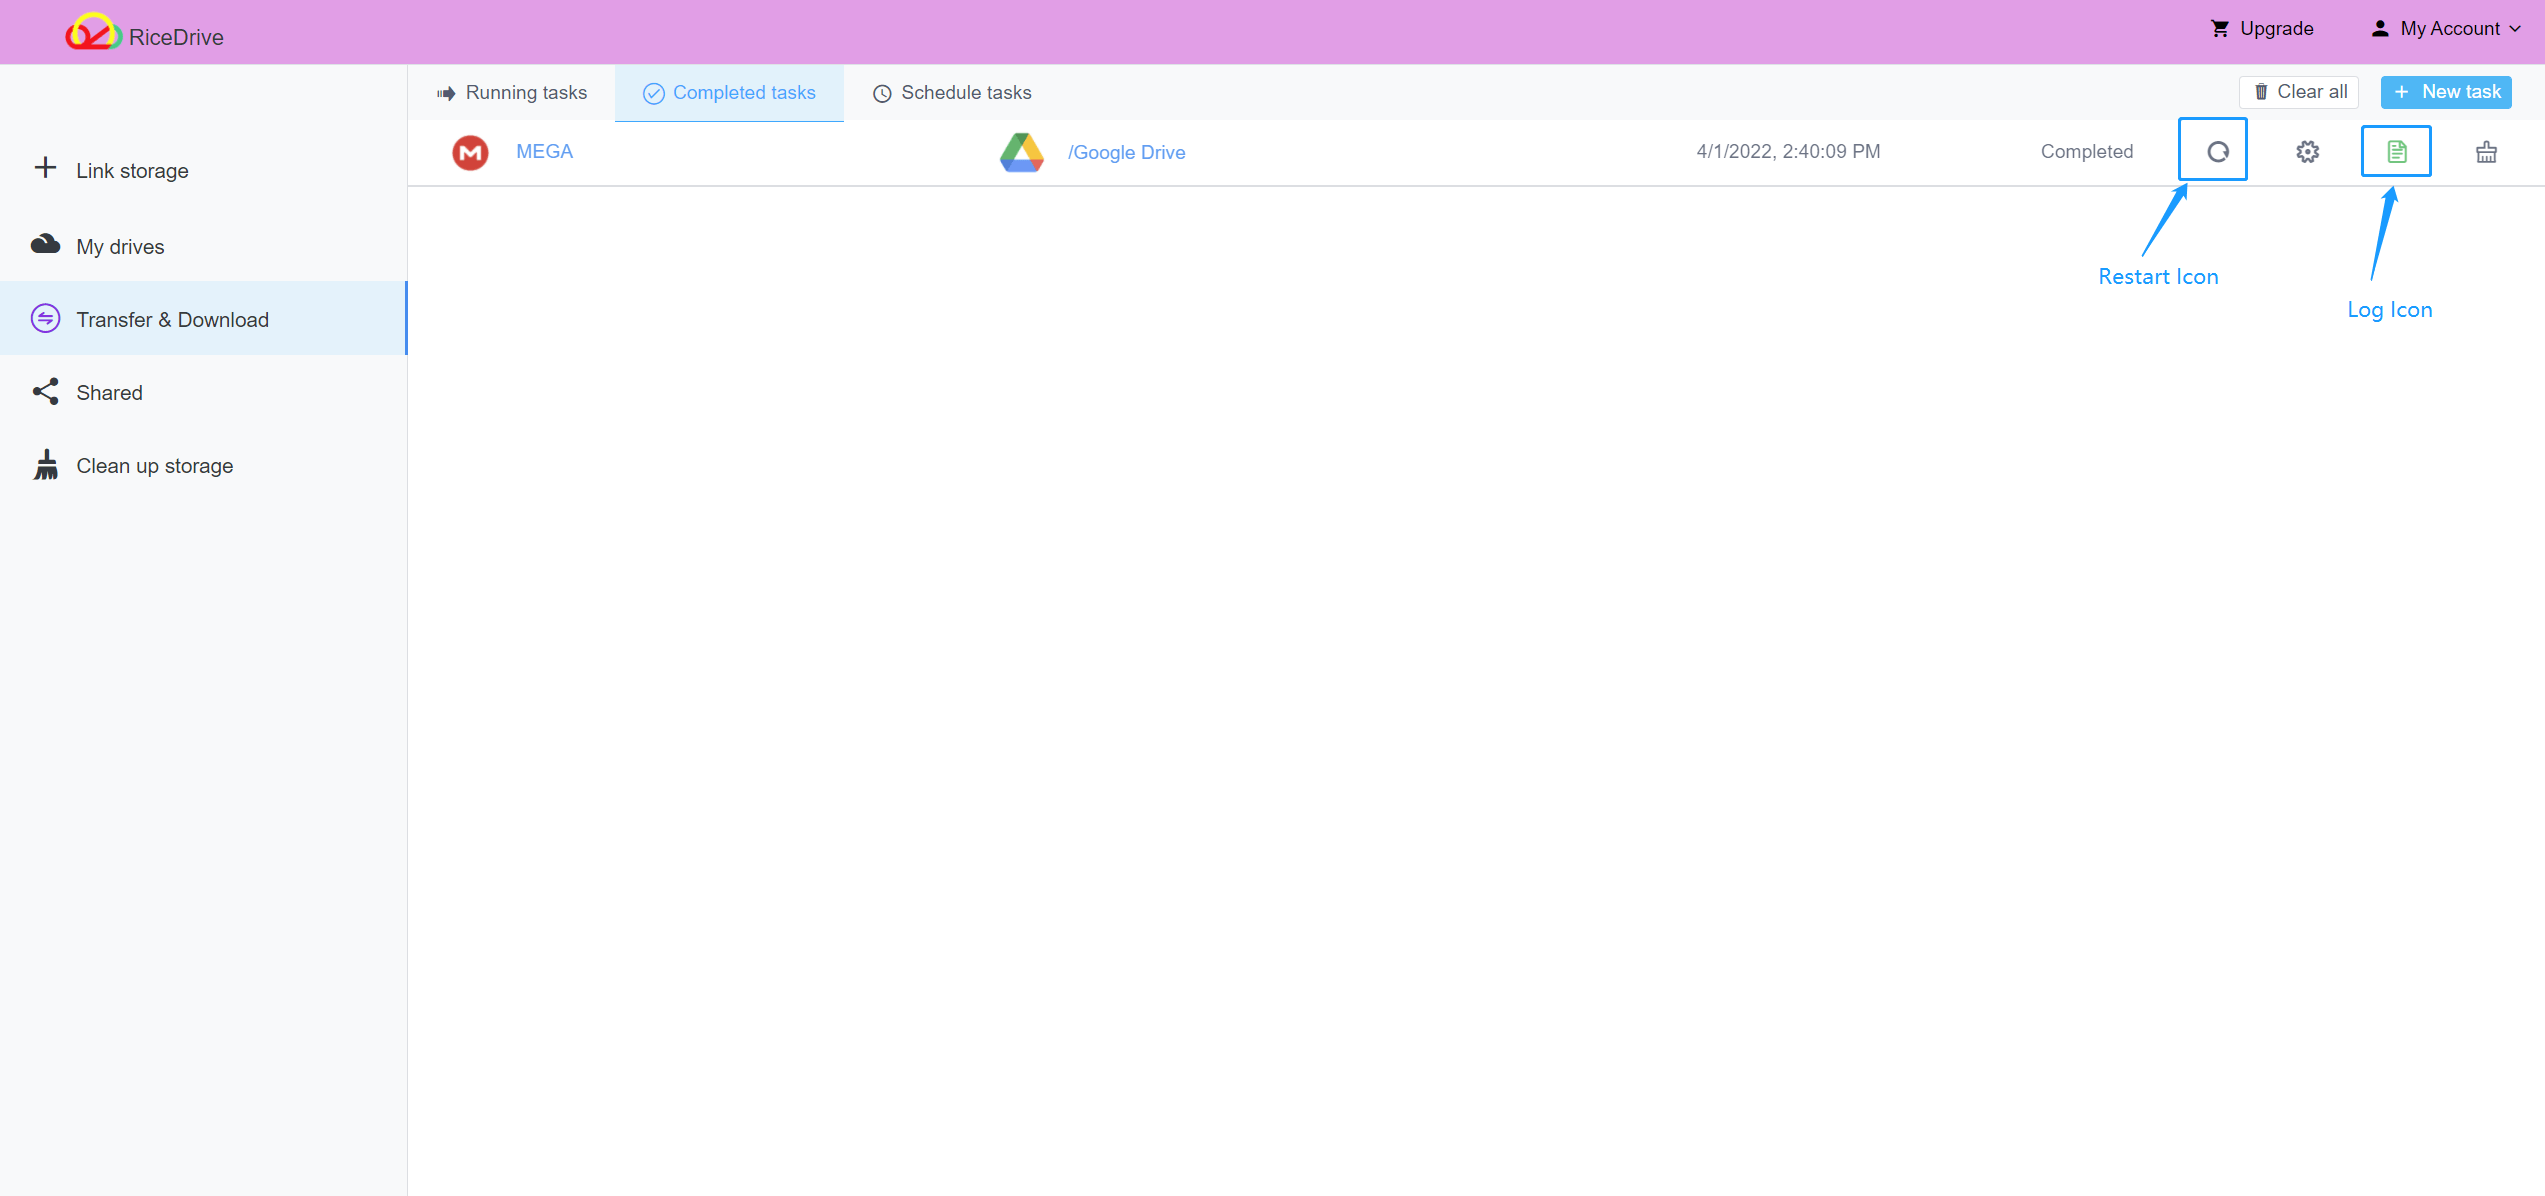Expand the Clean up storage section

(156, 464)
